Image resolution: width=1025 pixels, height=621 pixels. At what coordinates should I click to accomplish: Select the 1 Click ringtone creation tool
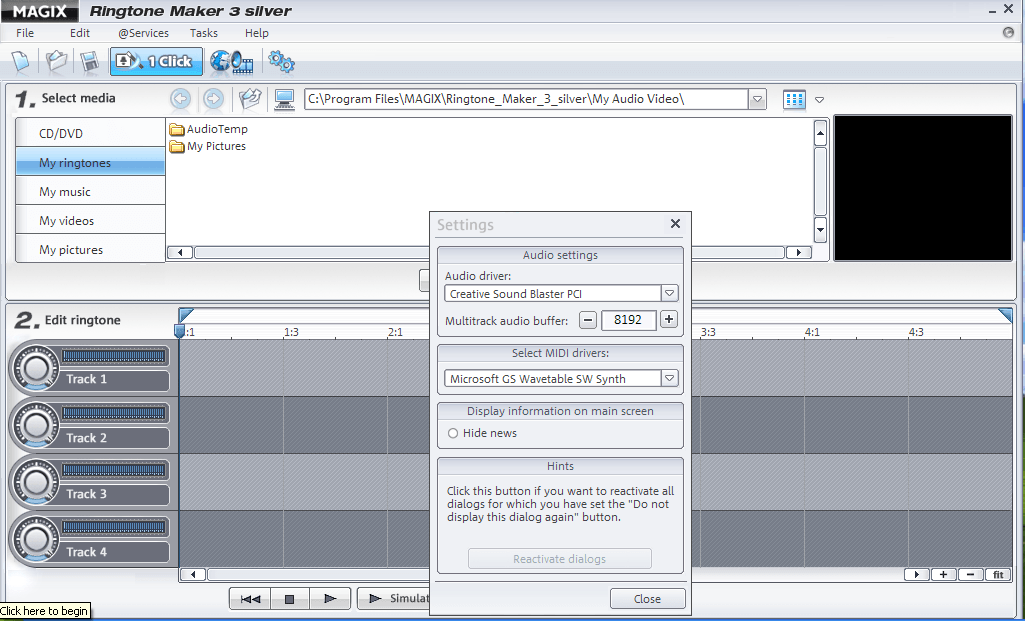tap(156, 61)
